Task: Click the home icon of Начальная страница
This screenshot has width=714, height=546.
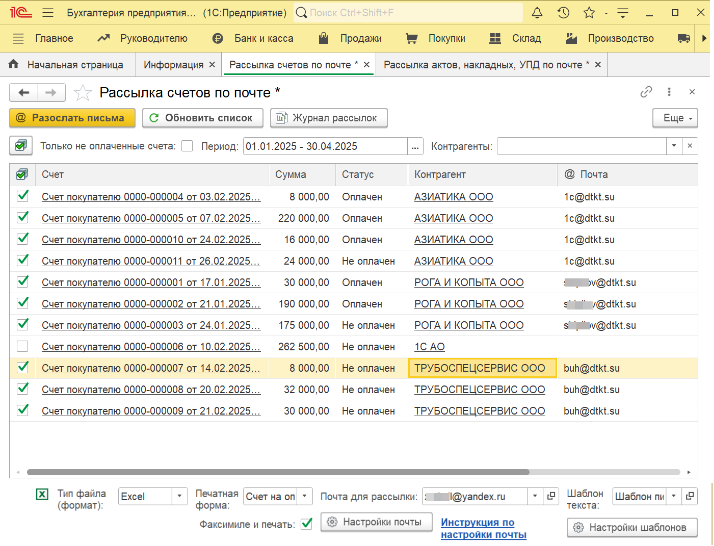Action: coord(14,64)
